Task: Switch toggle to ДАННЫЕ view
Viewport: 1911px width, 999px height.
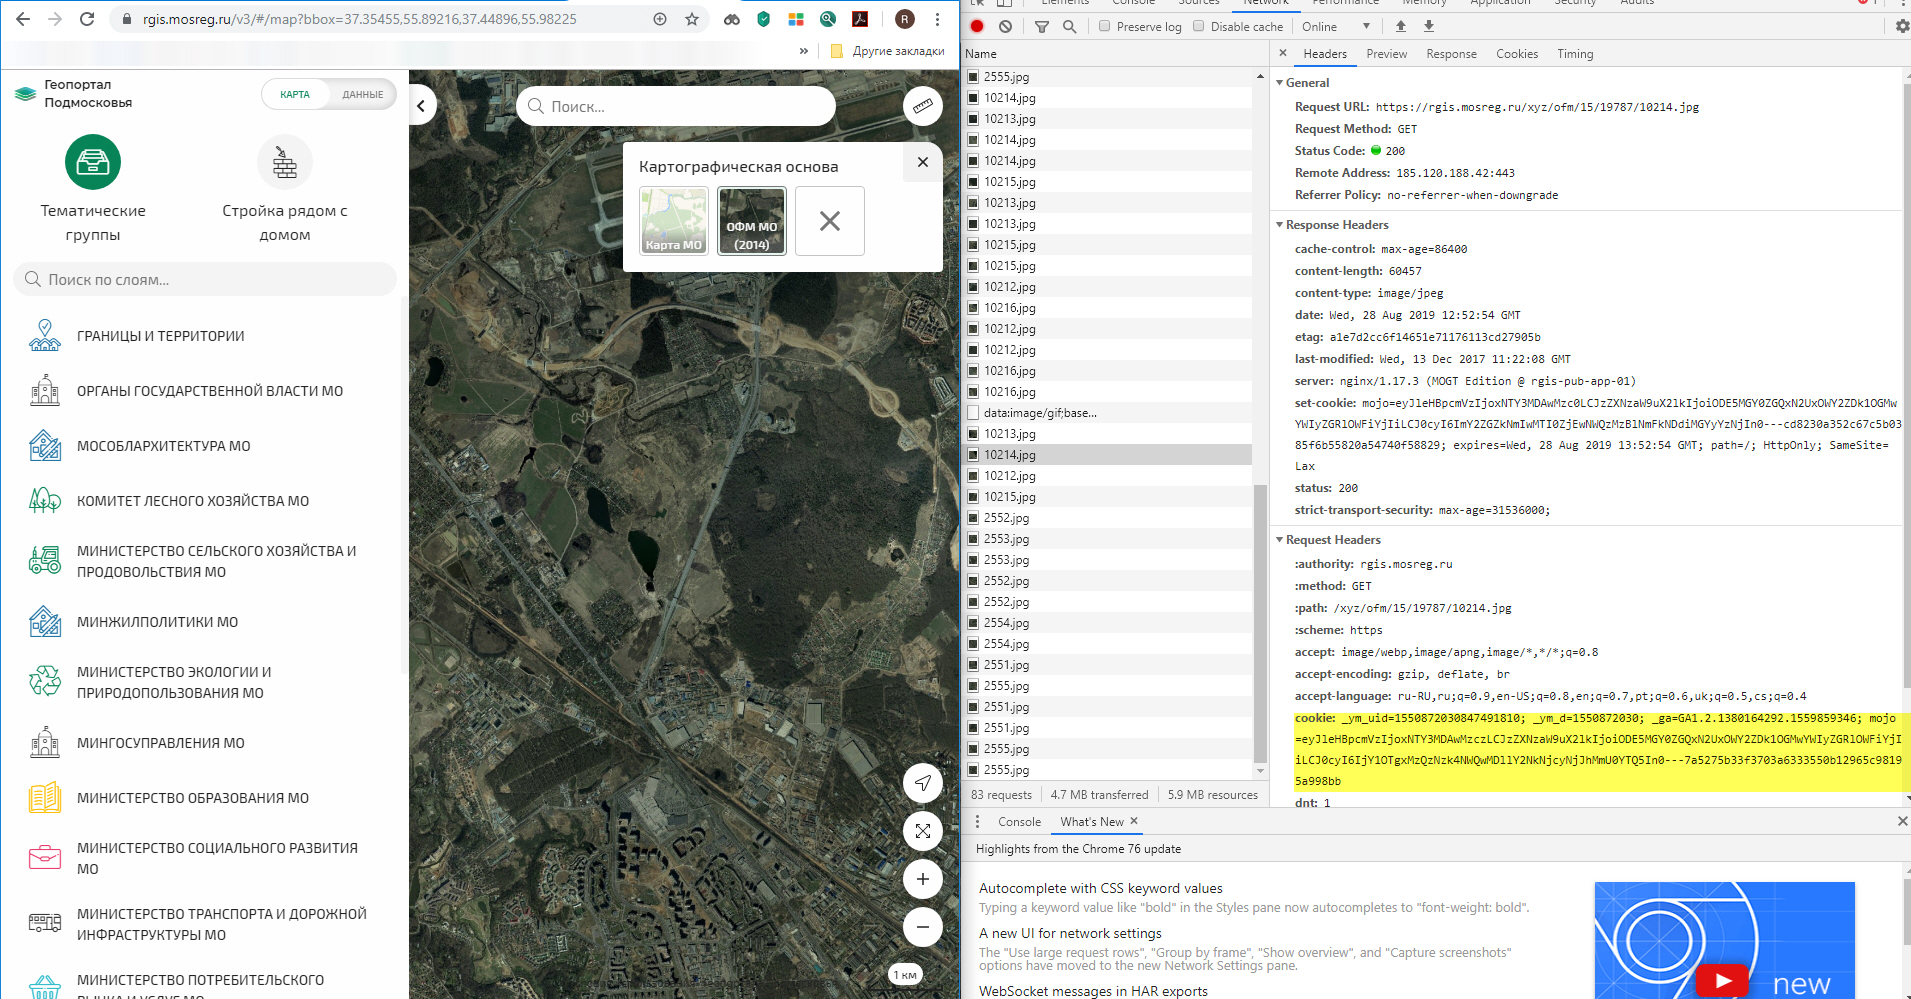Action: click(362, 95)
